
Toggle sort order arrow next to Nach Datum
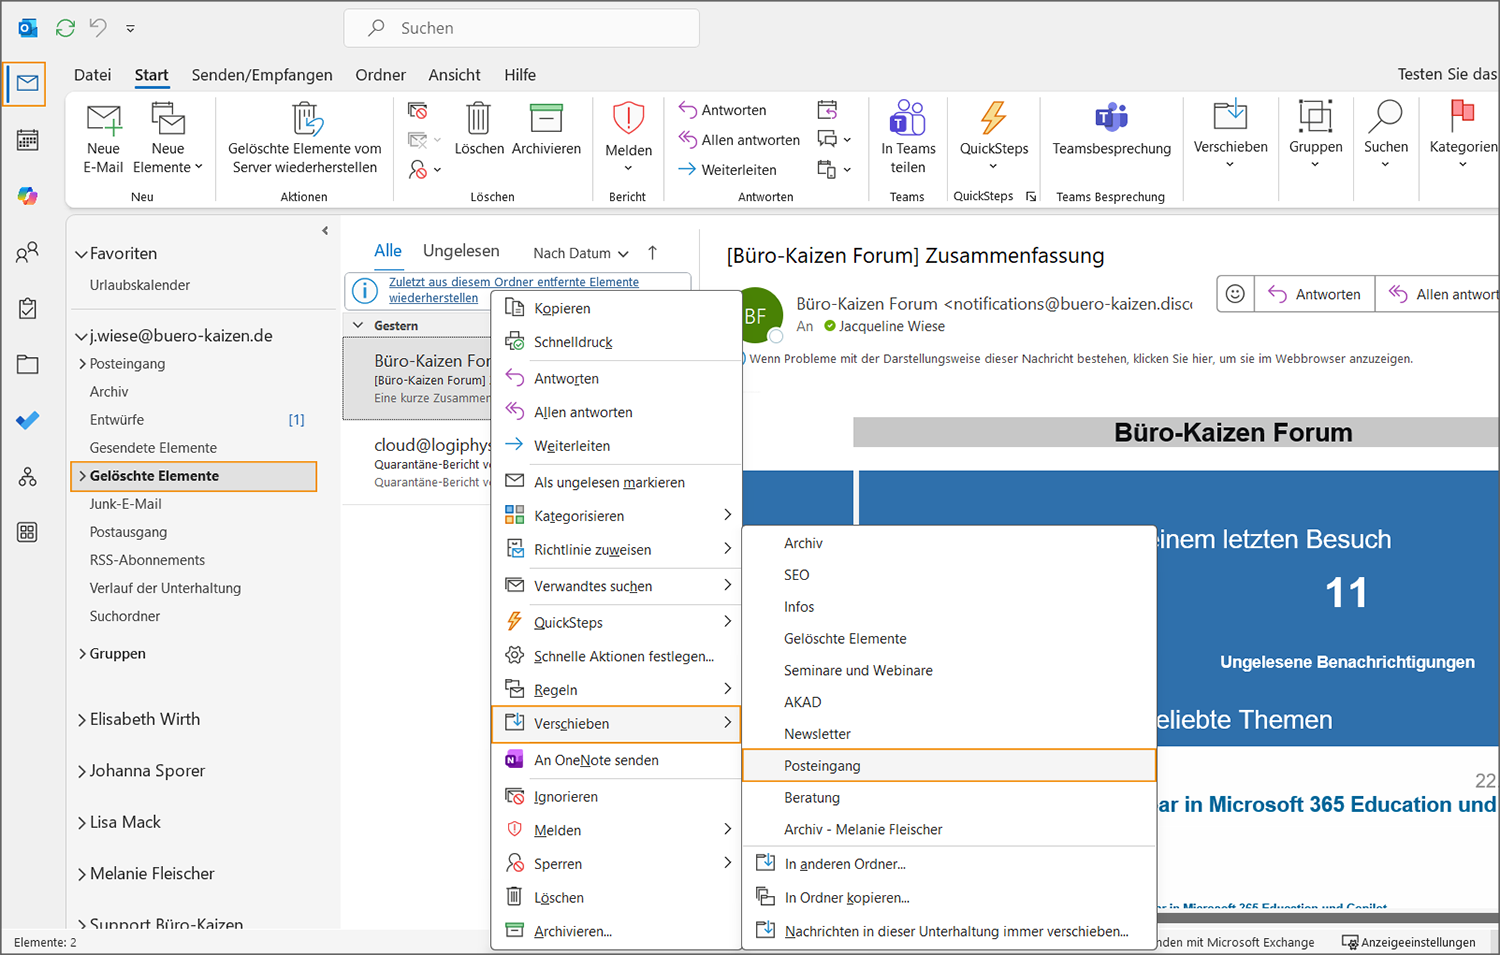pos(653,253)
